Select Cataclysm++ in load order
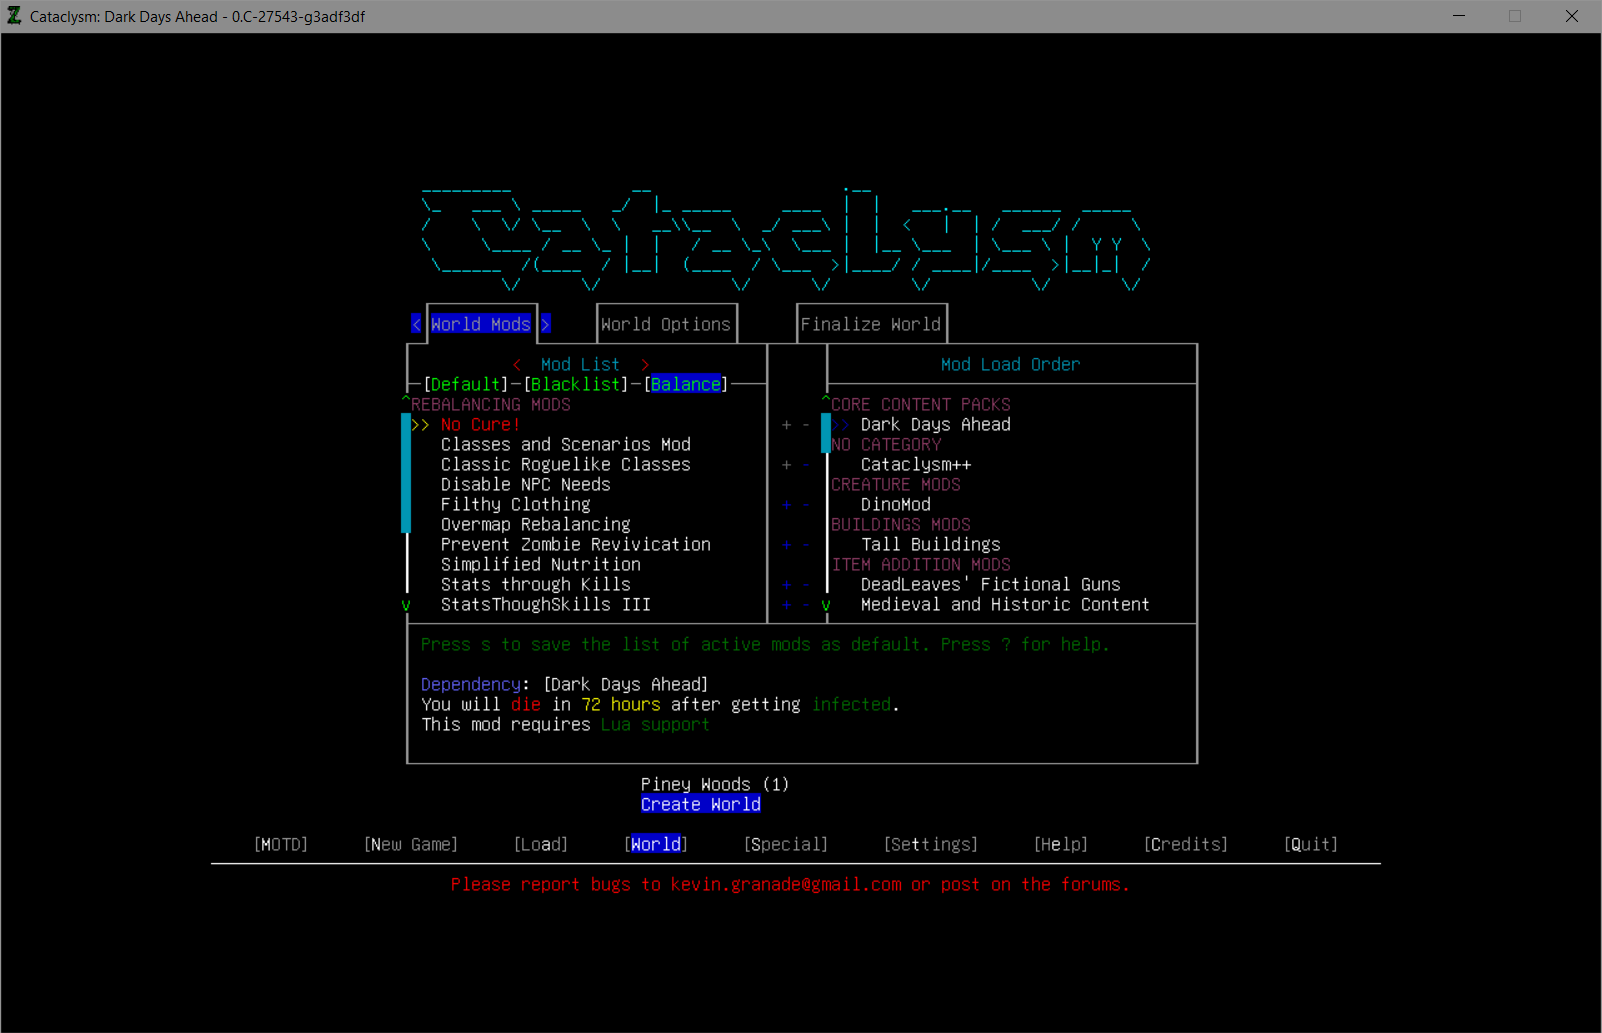Viewport: 1602px width, 1033px height. 916,465
